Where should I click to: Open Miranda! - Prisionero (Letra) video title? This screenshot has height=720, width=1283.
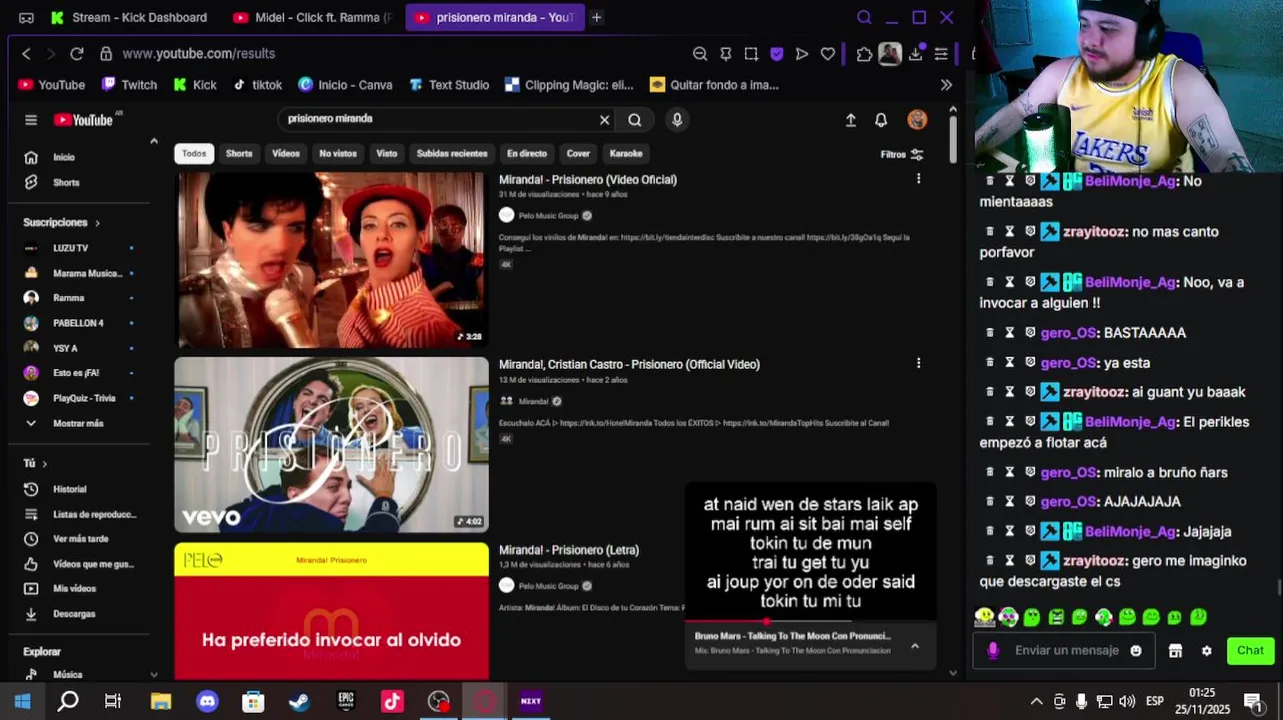569,550
